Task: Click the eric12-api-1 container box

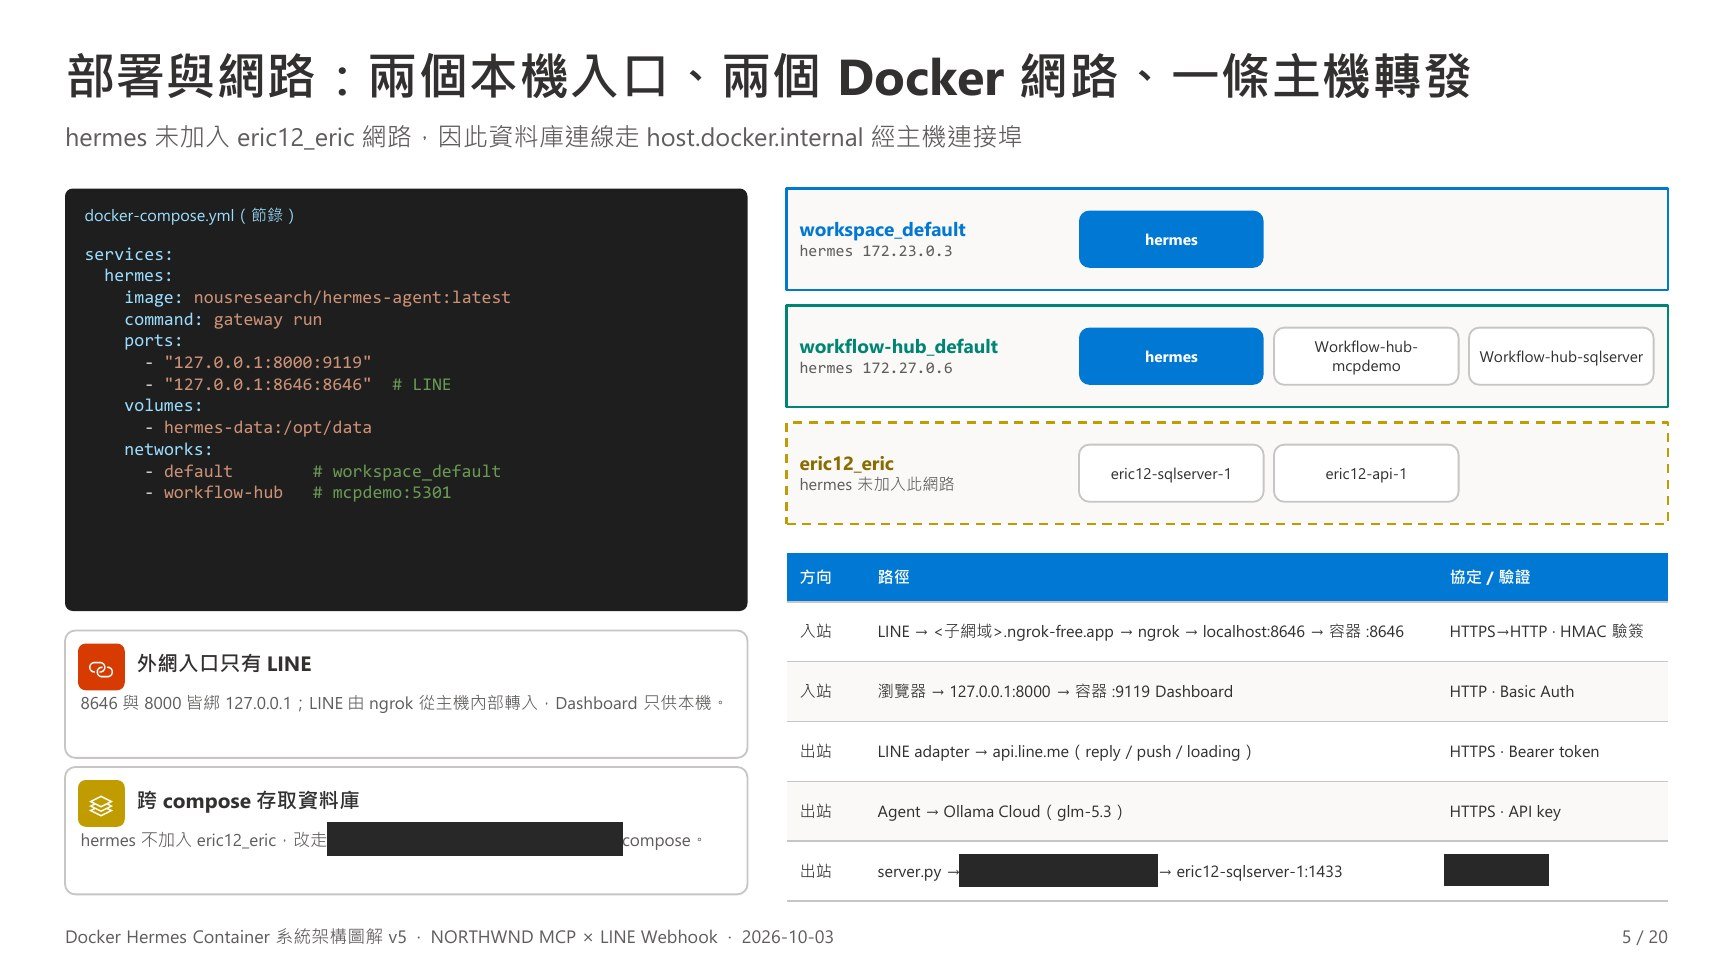Action: coord(1366,473)
